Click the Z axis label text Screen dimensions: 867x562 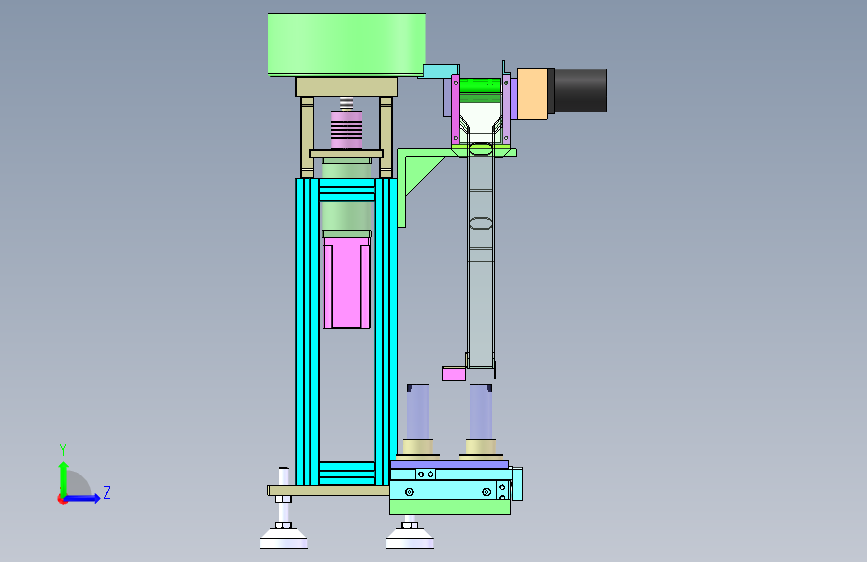click(x=107, y=492)
